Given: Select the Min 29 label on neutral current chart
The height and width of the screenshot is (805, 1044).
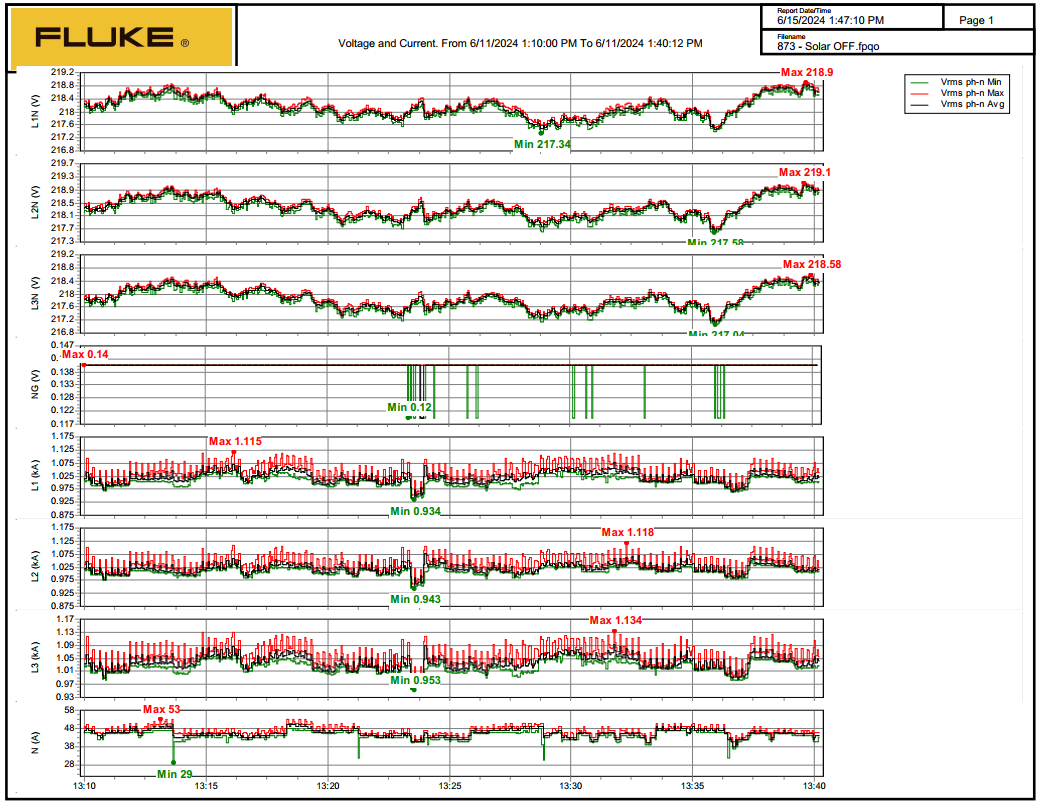Looking at the screenshot, I should pos(174,773).
